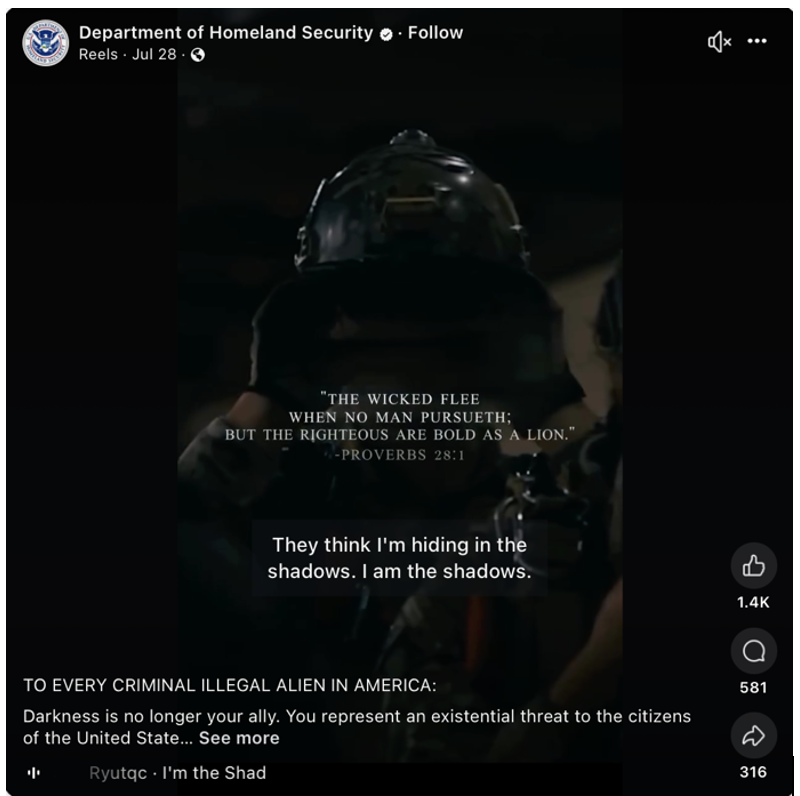
Task: Expand the caption with See more
Action: click(239, 738)
